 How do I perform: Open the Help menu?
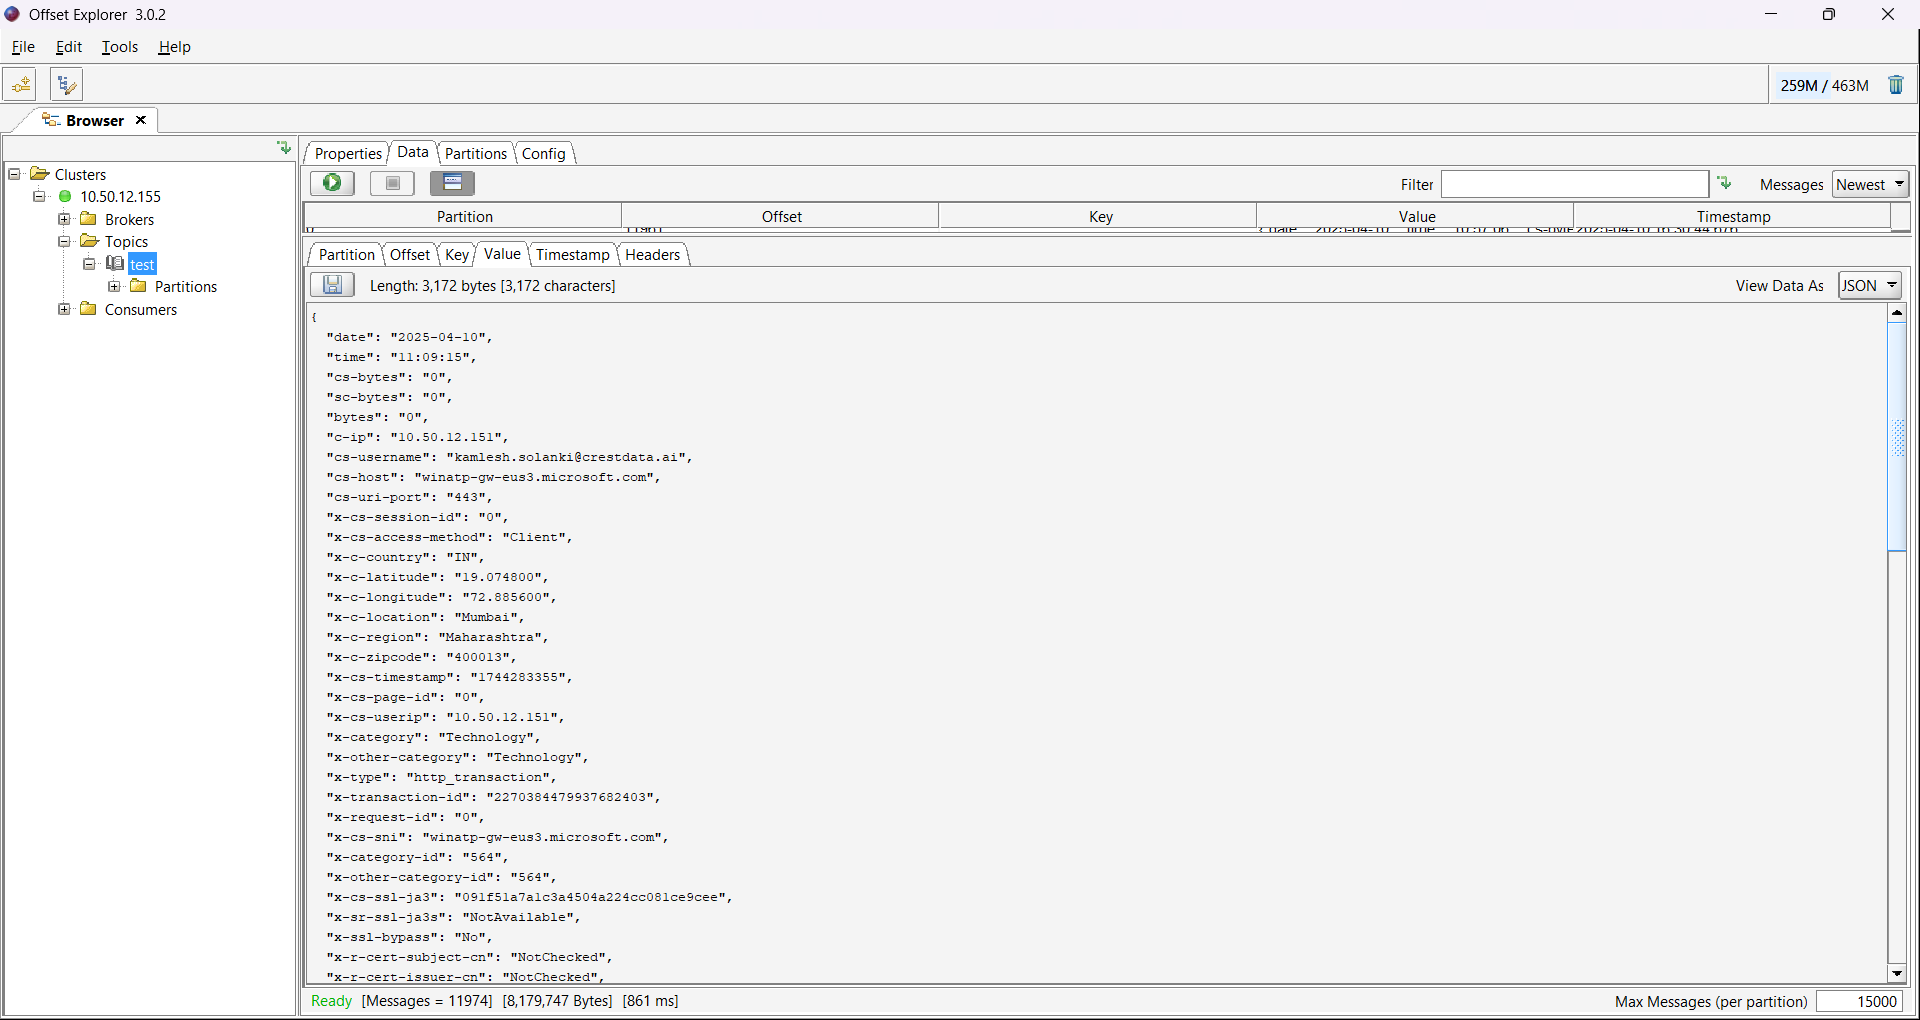click(x=174, y=47)
